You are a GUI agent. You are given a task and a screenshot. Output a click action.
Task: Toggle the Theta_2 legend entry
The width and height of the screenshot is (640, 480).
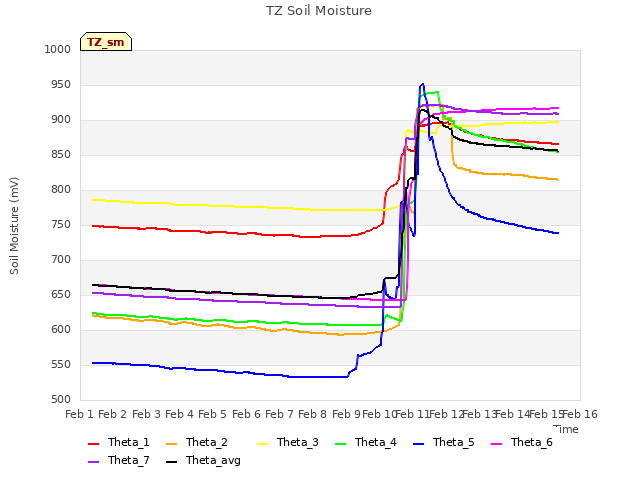pos(197,442)
